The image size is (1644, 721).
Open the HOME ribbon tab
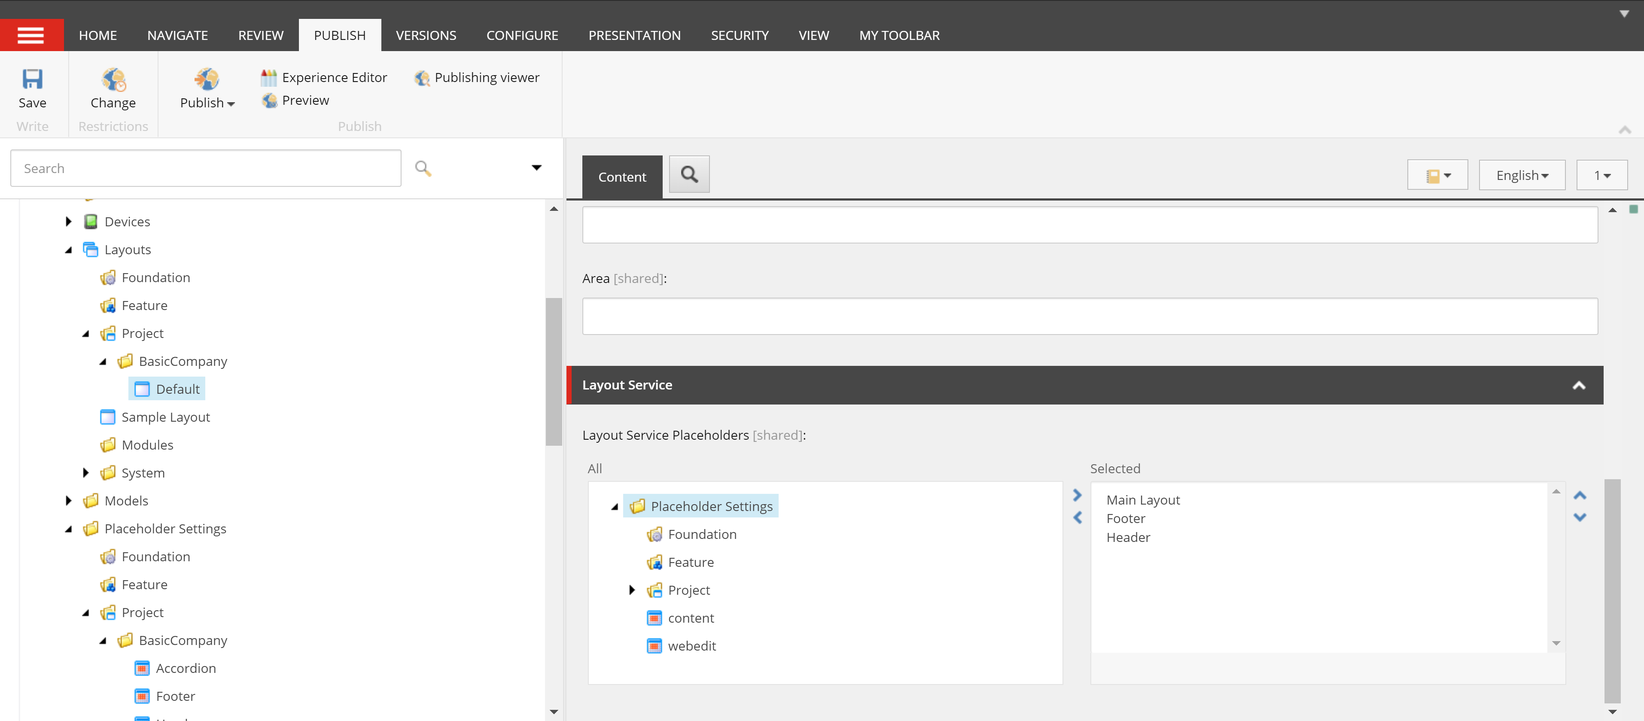[x=98, y=35]
